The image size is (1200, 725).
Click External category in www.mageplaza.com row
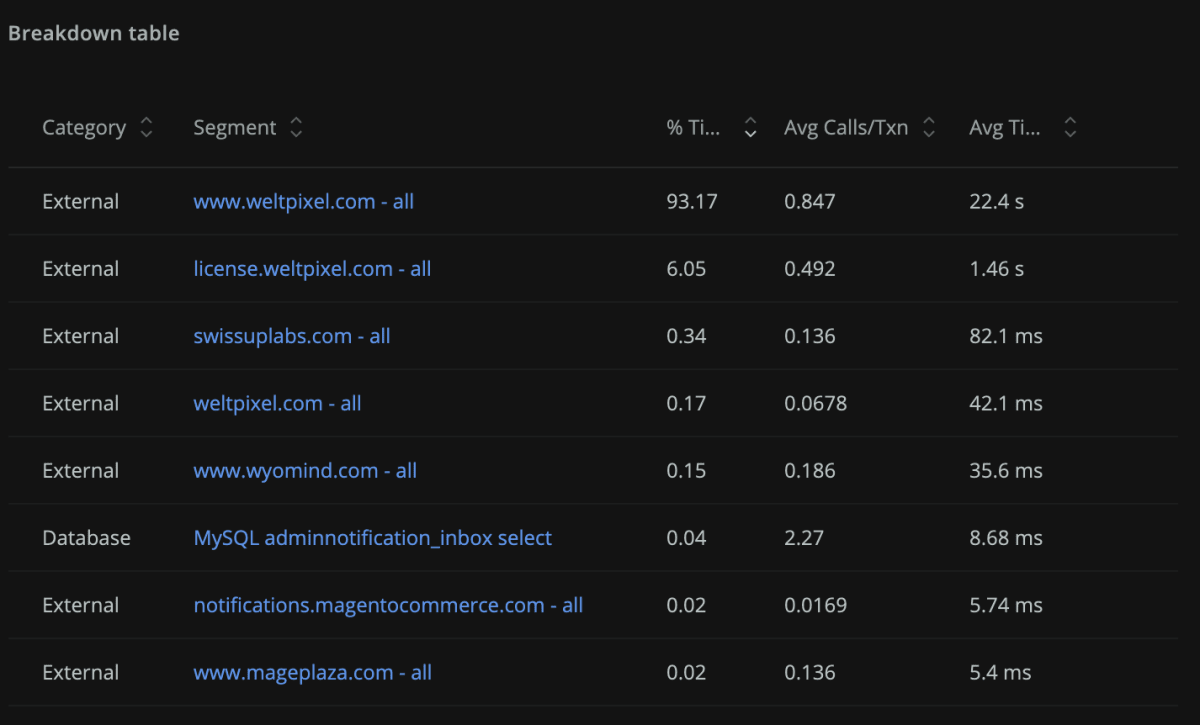tap(81, 673)
